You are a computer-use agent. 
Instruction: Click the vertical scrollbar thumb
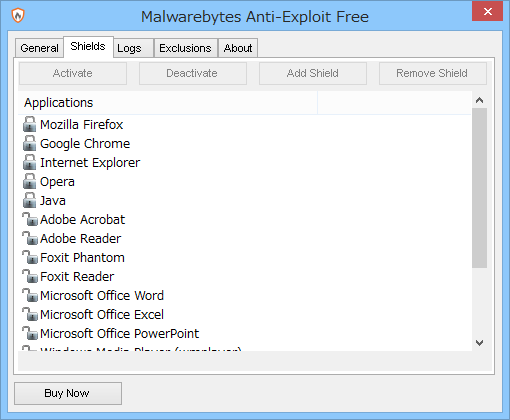click(480, 188)
